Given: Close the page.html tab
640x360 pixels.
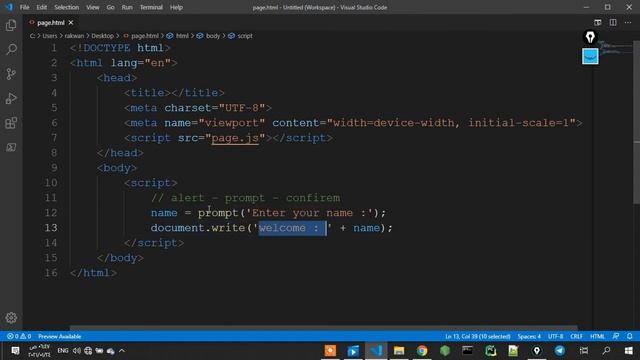Looking at the screenshot, I should coord(71,22).
